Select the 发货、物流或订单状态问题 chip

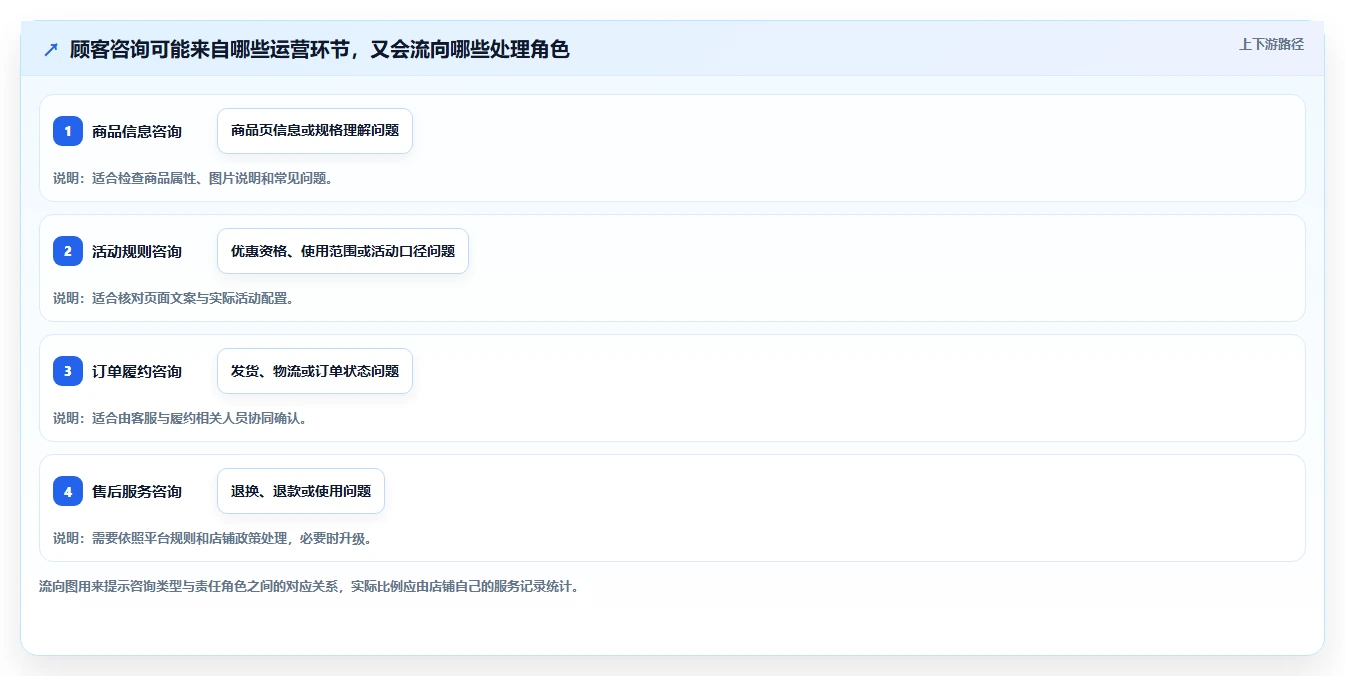coord(315,371)
